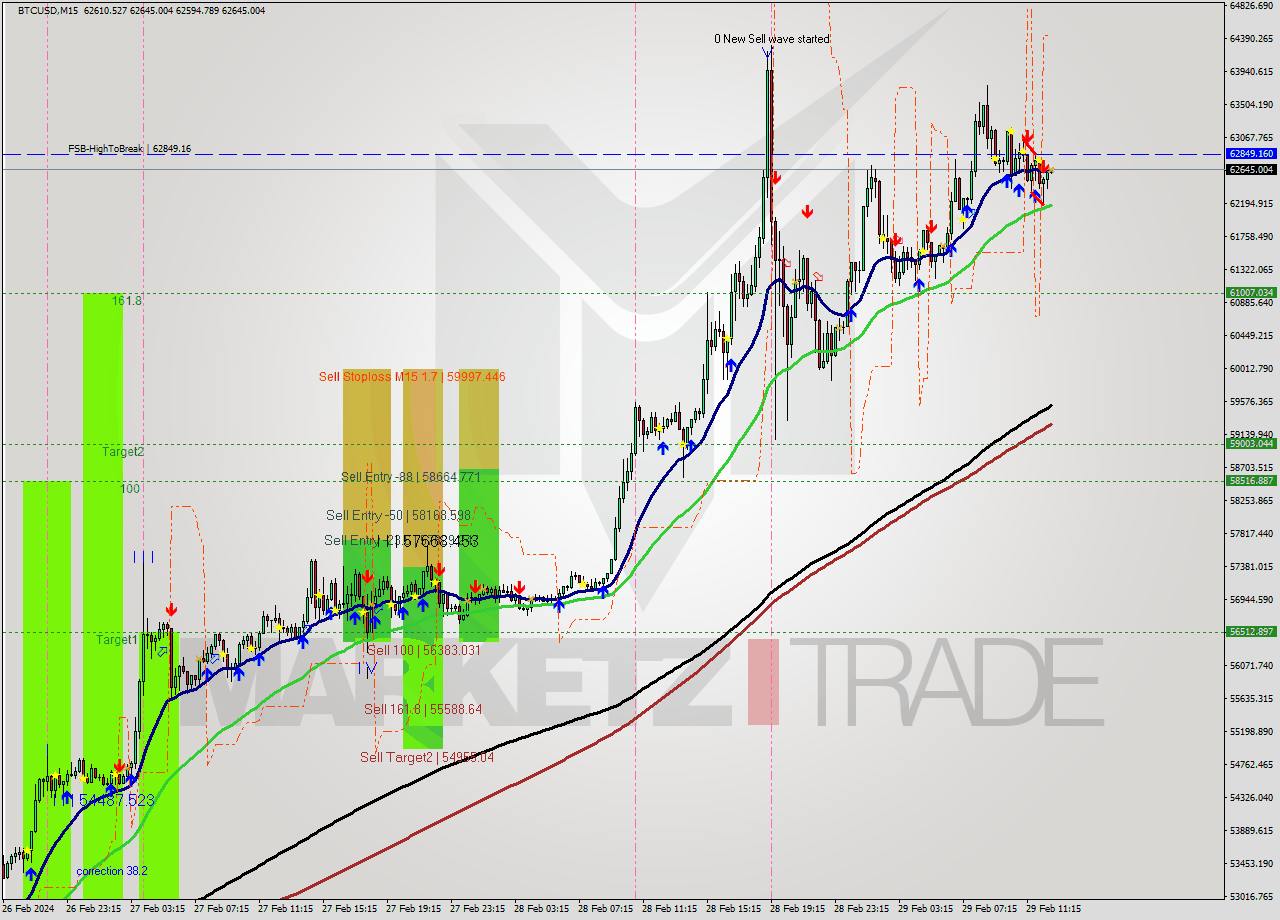This screenshot has height=920, width=1280.
Task: Click the '27 Feb 07:15' time axis label
Action: tap(221, 909)
